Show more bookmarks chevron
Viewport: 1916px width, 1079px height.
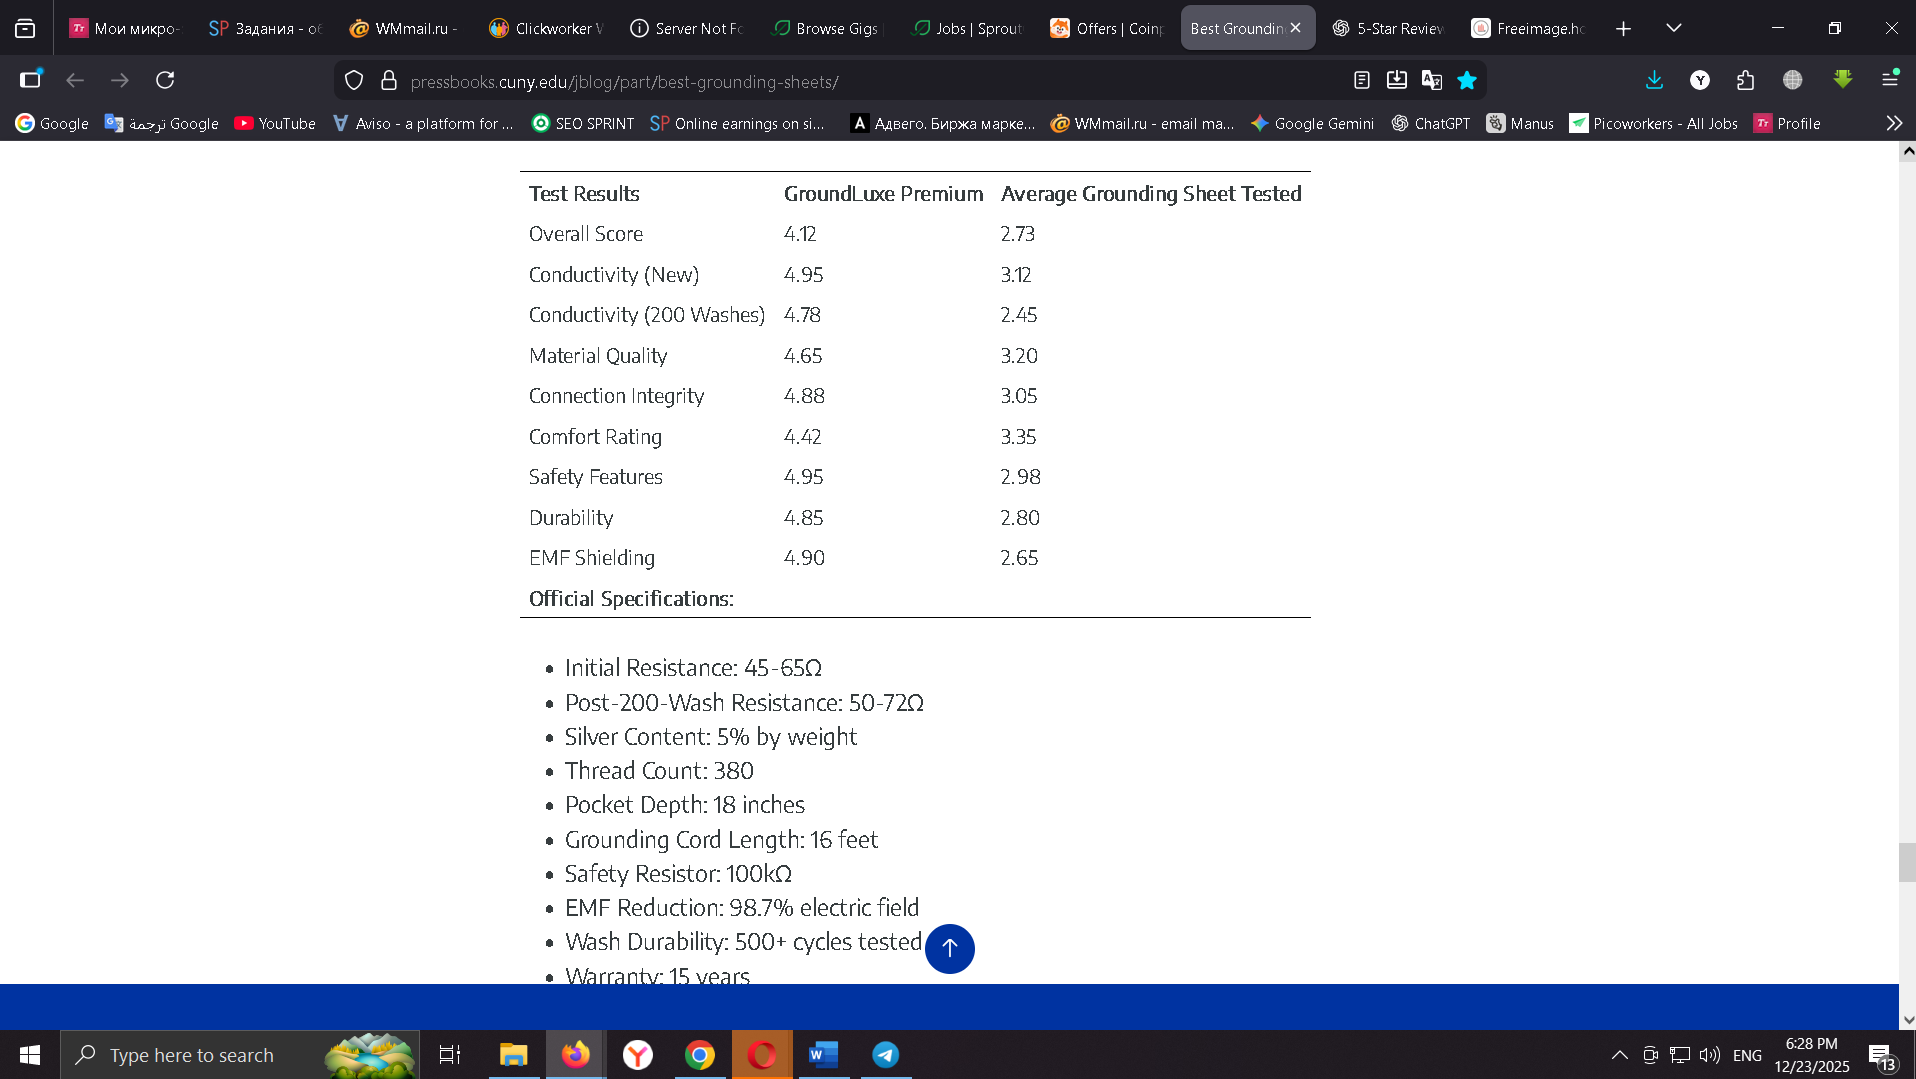click(x=1894, y=123)
